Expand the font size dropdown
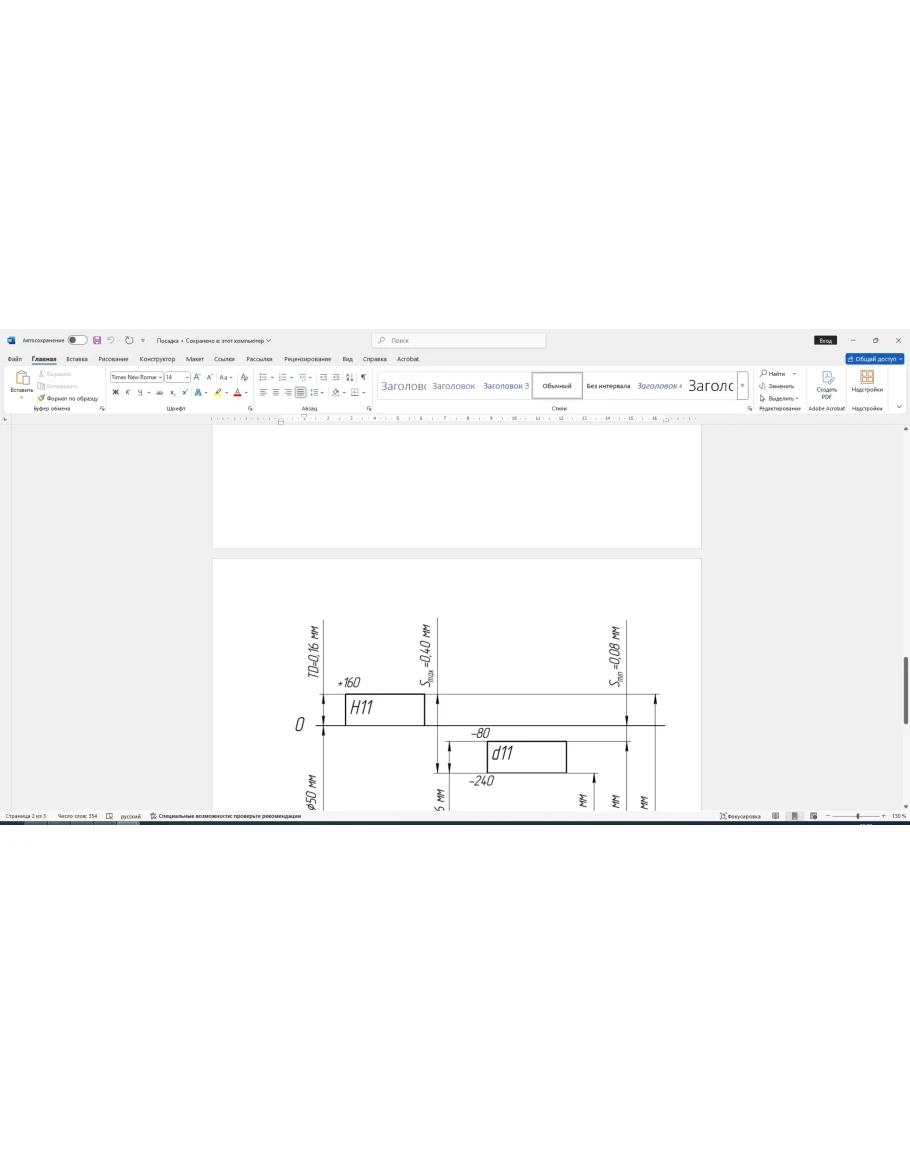This screenshot has height=1155, width=910. [x=187, y=377]
